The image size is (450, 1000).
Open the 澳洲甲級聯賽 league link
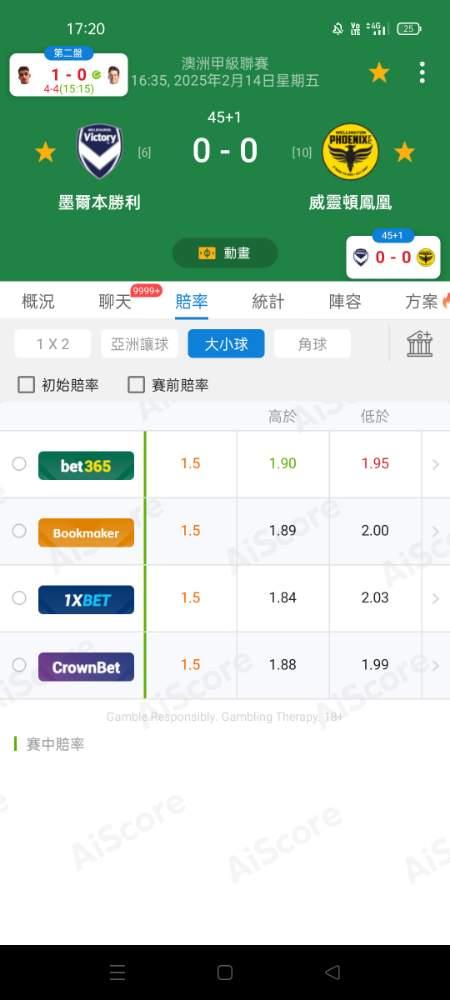click(x=225, y=63)
